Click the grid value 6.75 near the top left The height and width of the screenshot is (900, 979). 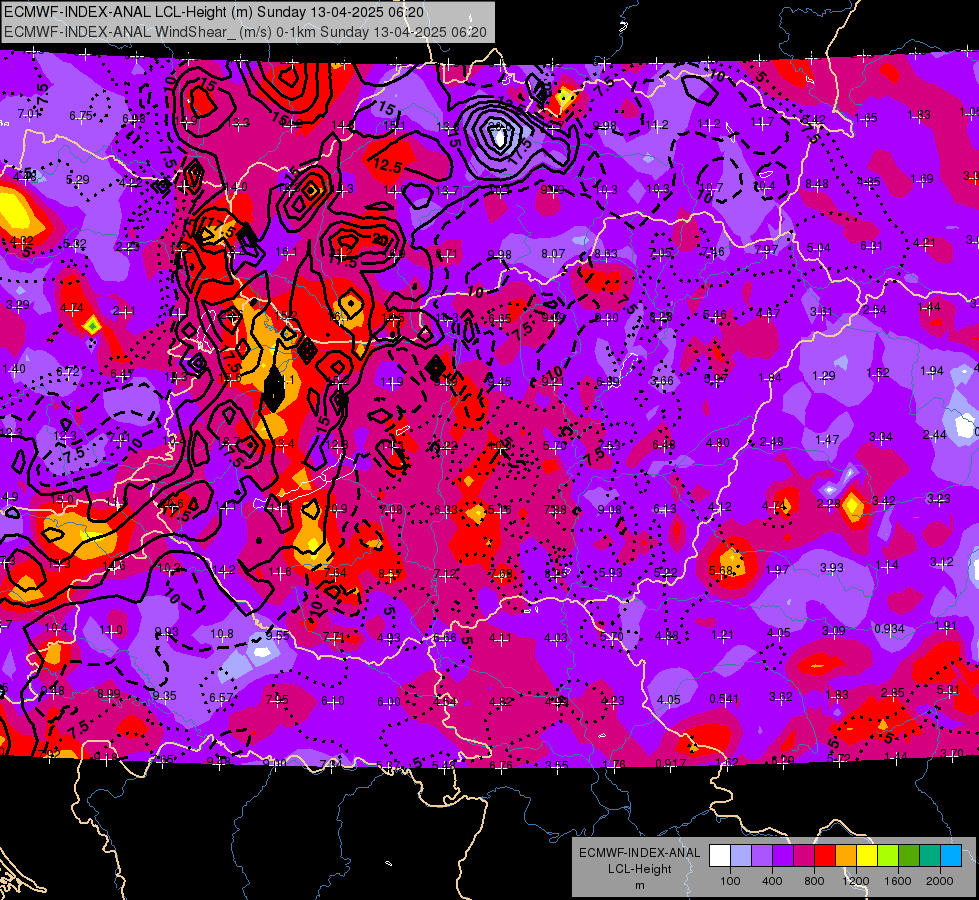coord(81,116)
